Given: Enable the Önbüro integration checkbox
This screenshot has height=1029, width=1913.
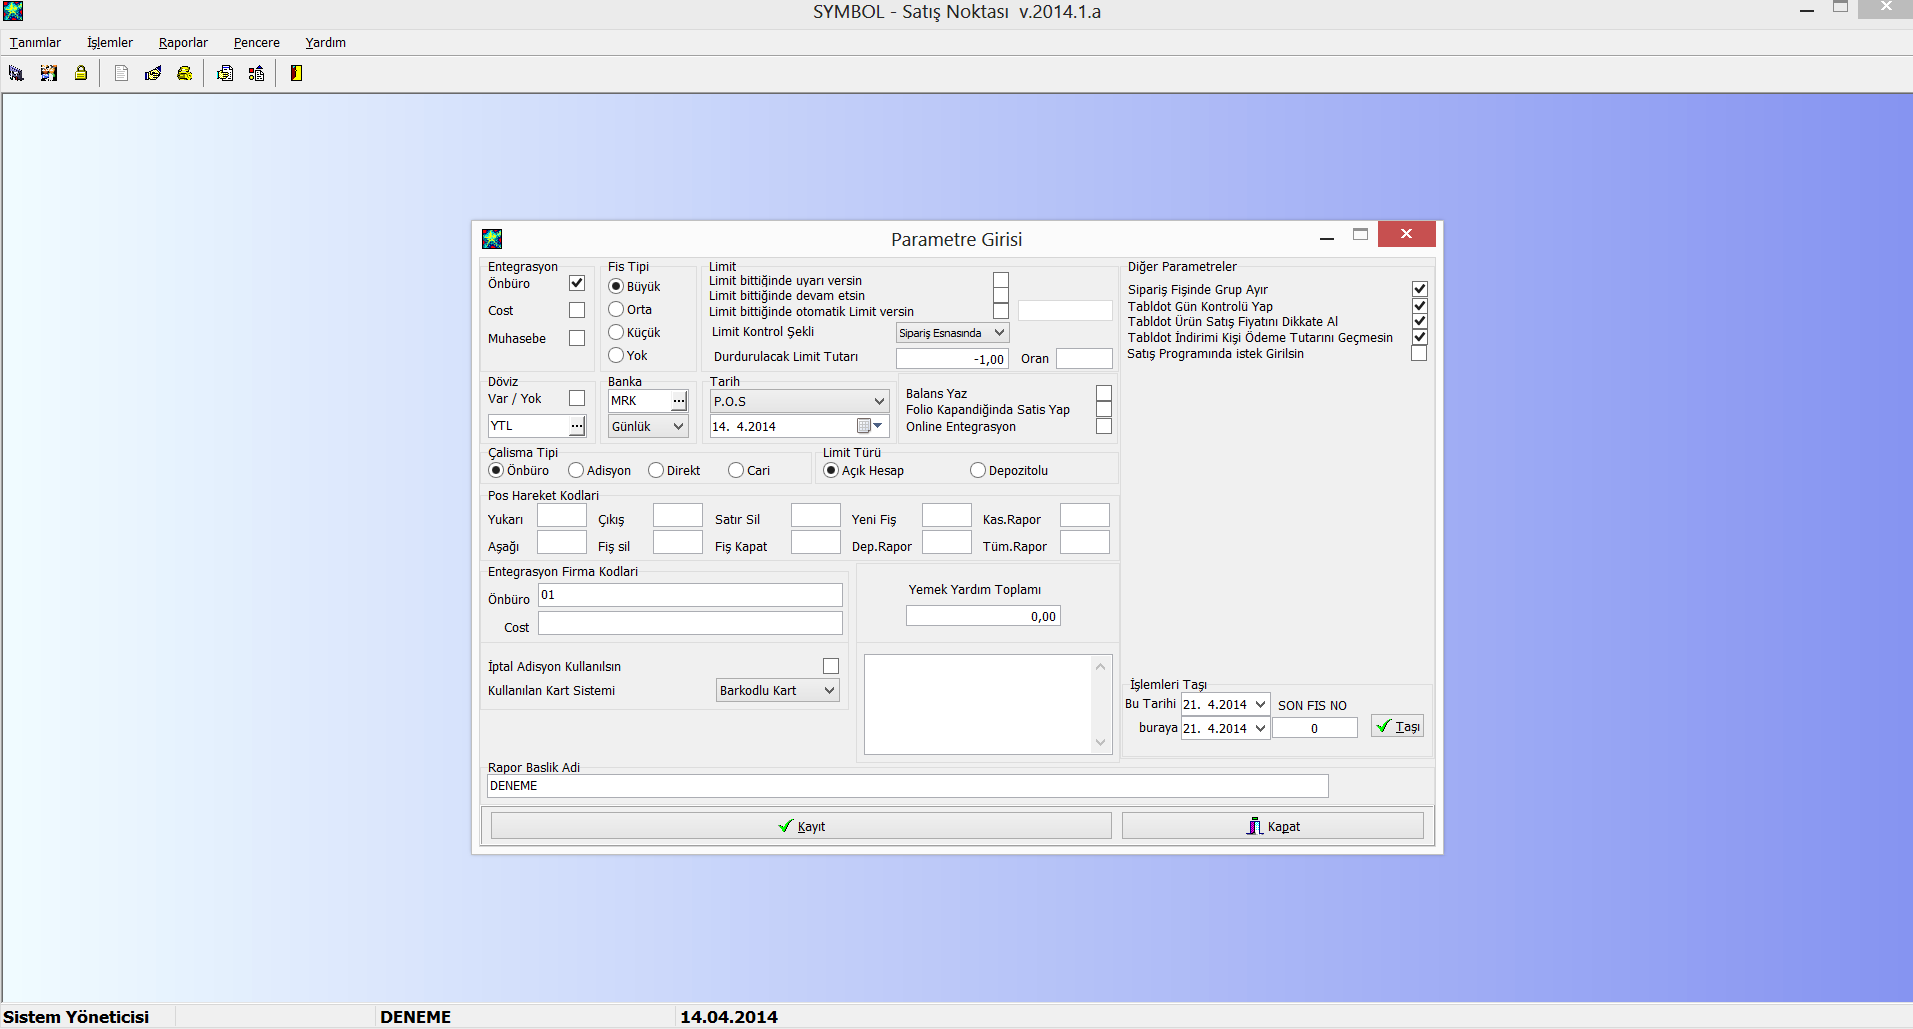Looking at the screenshot, I should (x=577, y=283).
